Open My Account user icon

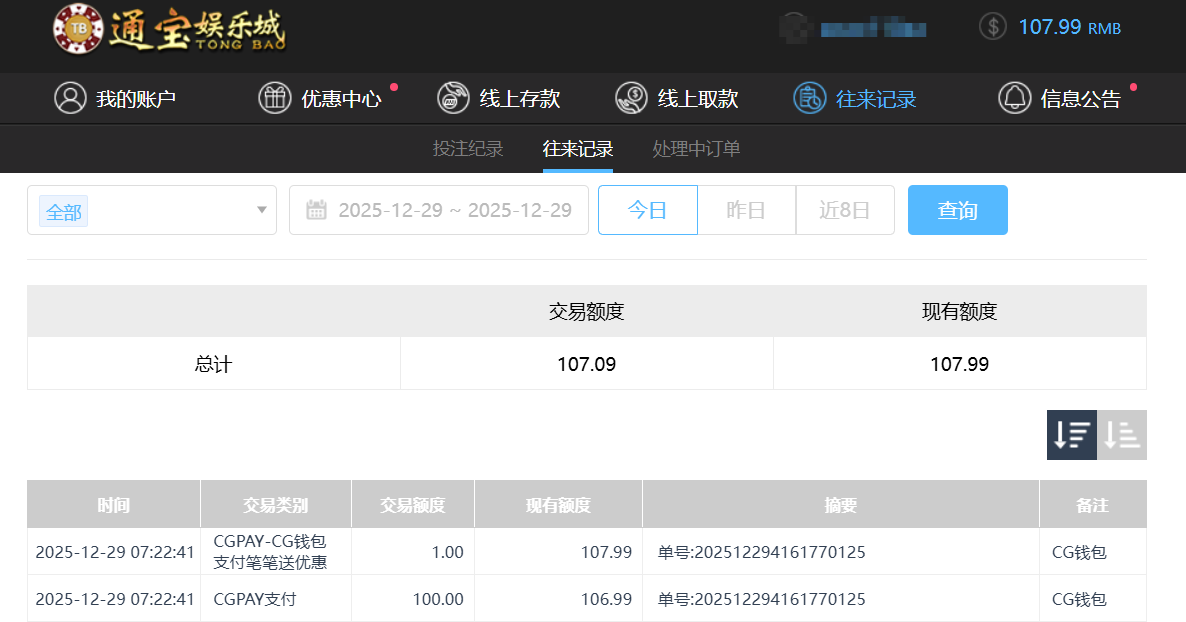pyautogui.click(x=70, y=98)
